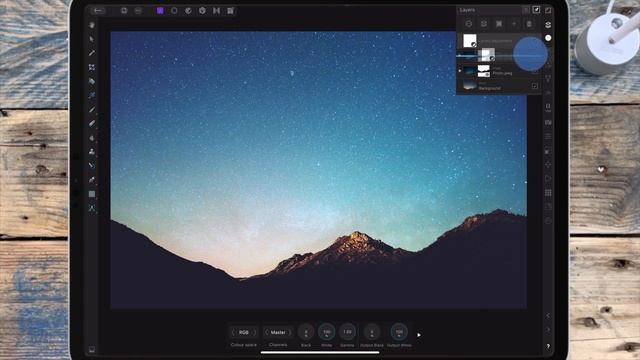
Task: Switch to the purple Photo persona
Action: (160, 11)
